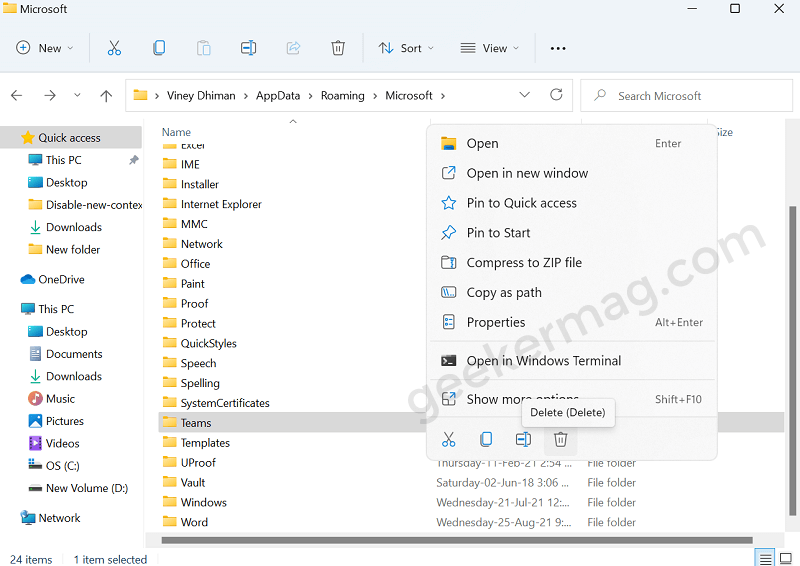Open OneDrive in the sidebar
Screen dimensions: 800x566
click(61, 279)
